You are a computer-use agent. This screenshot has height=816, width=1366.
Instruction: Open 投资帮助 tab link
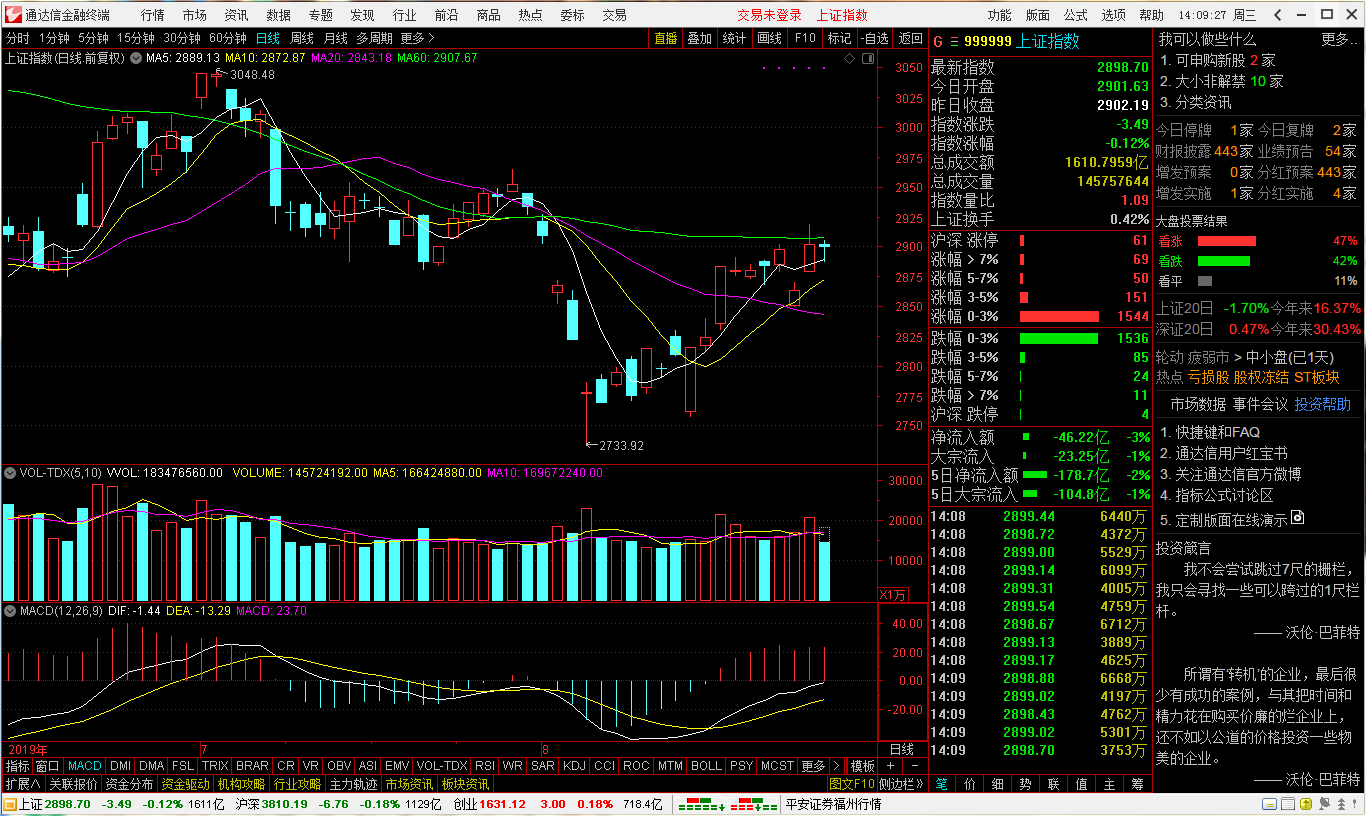(1322, 404)
